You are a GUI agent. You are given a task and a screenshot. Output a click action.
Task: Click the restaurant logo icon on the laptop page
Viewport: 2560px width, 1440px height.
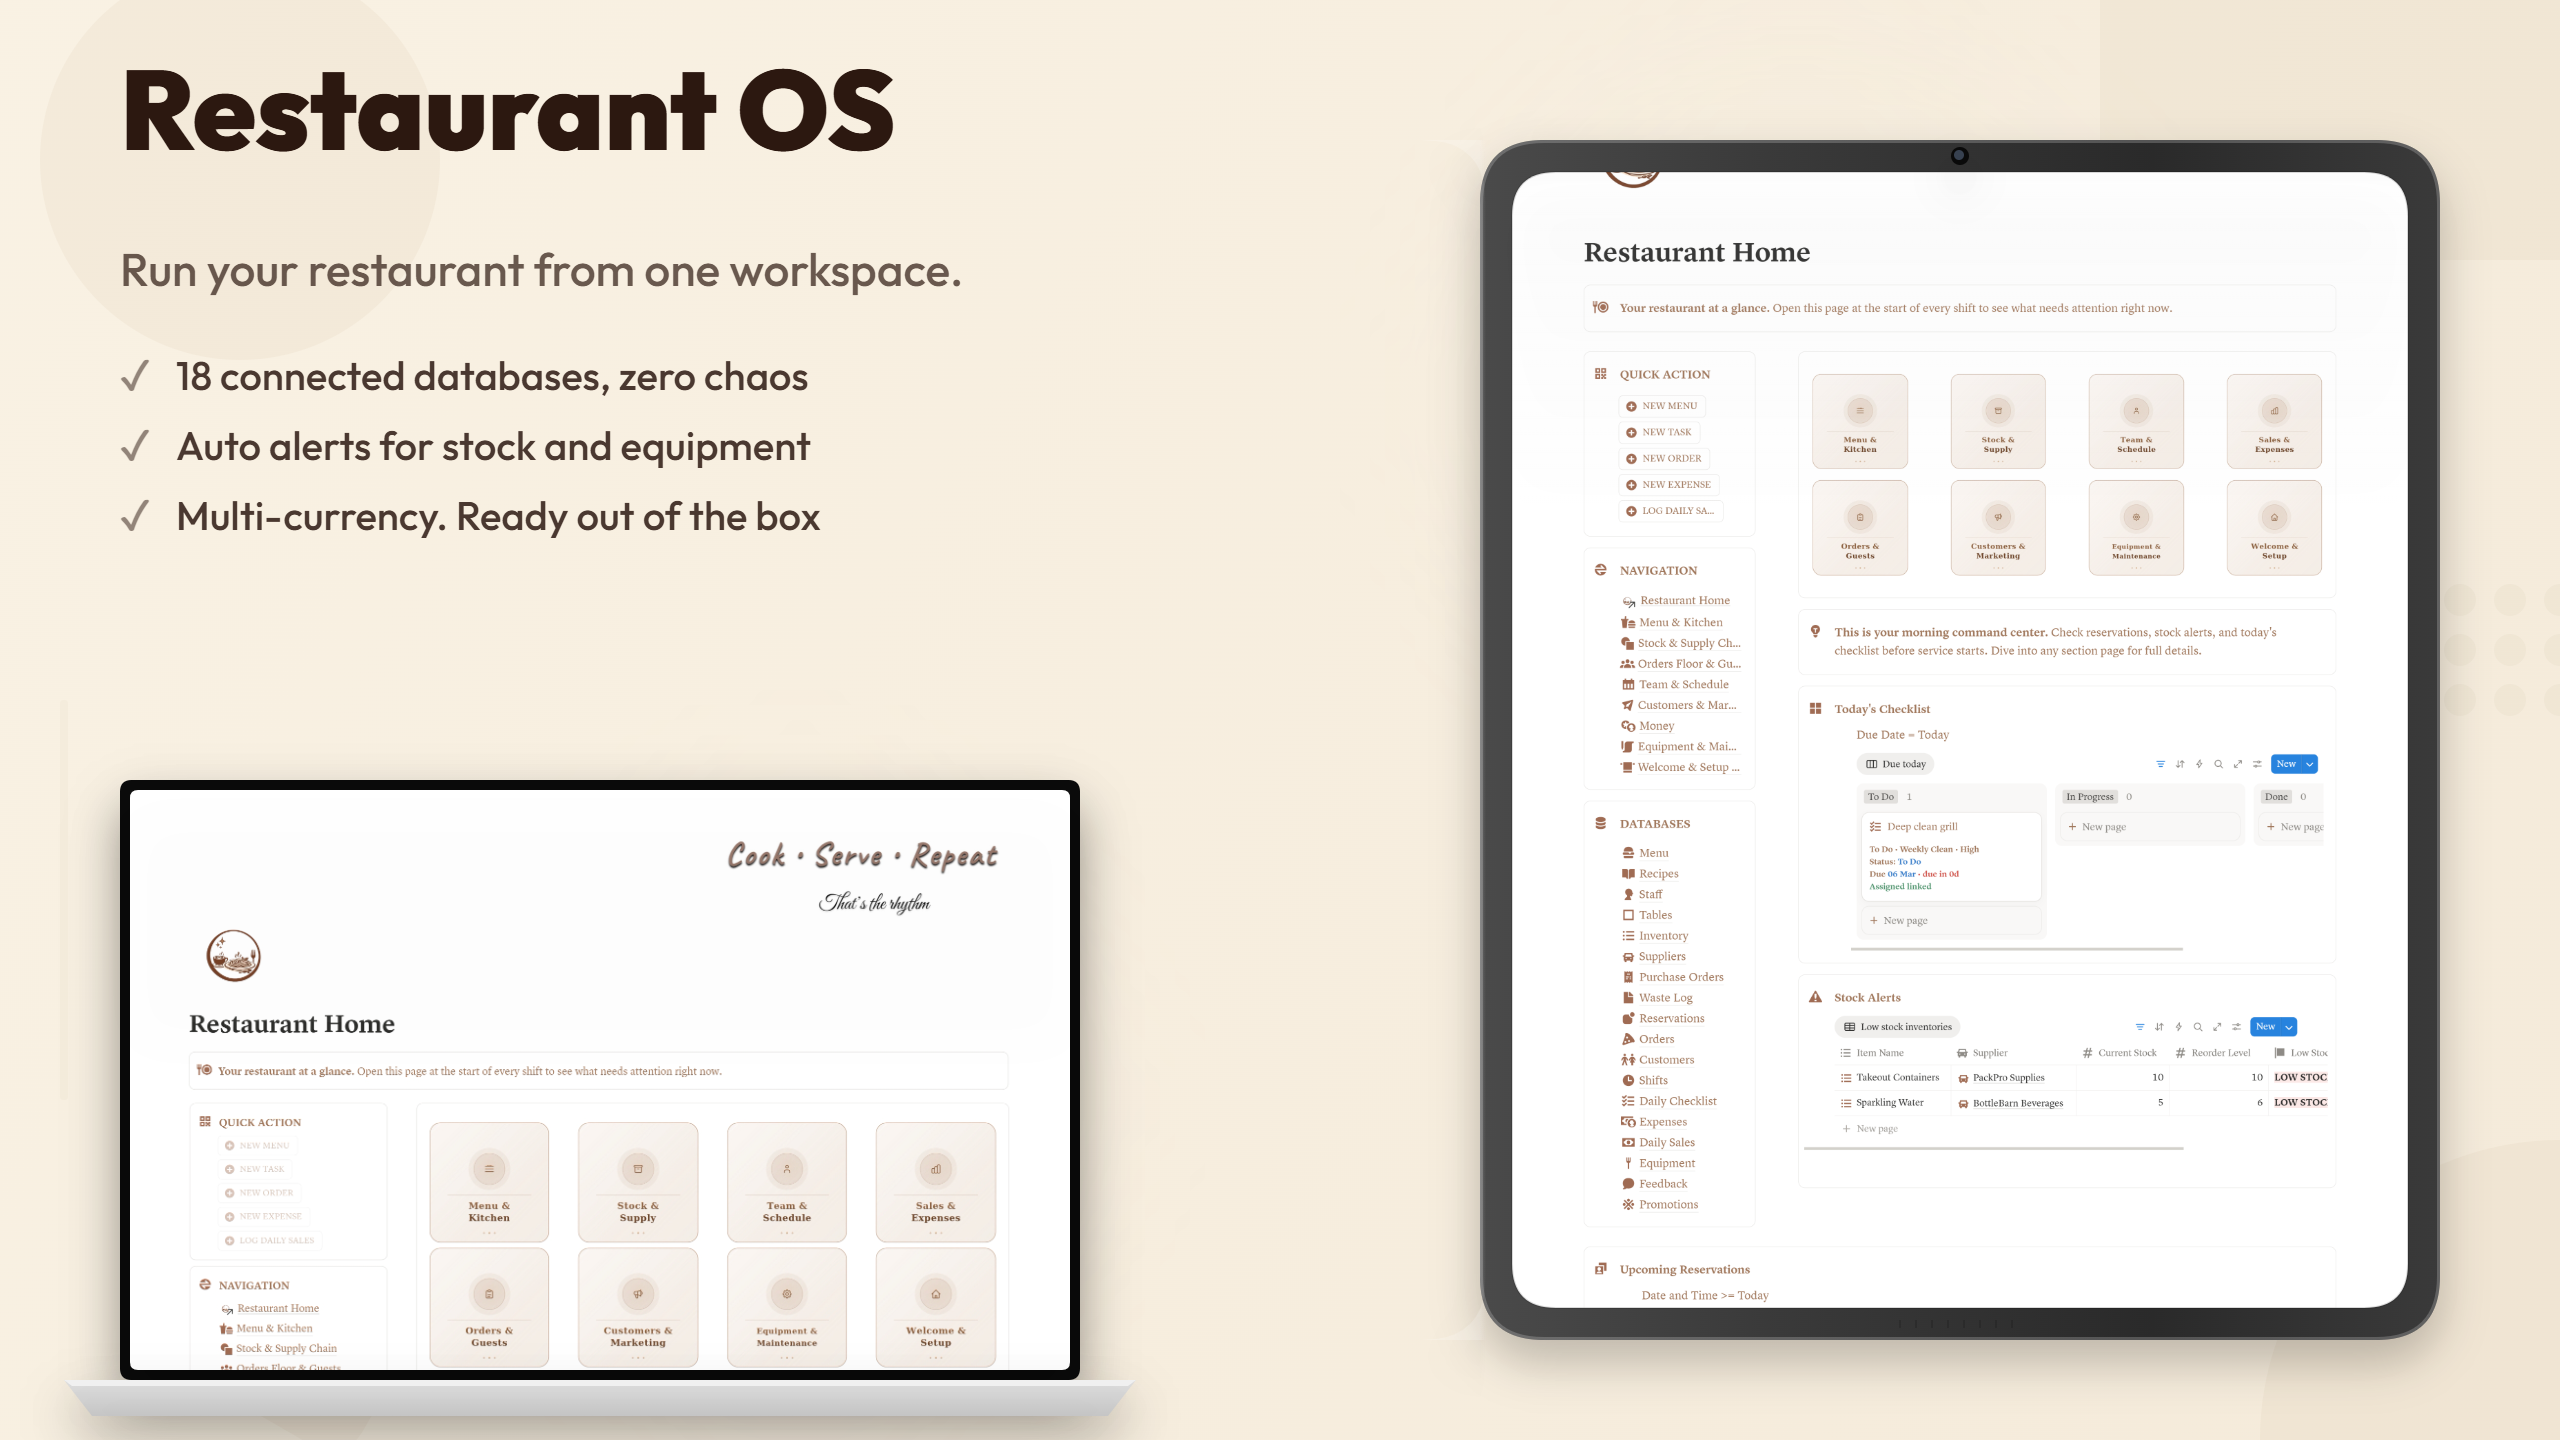pyautogui.click(x=234, y=956)
